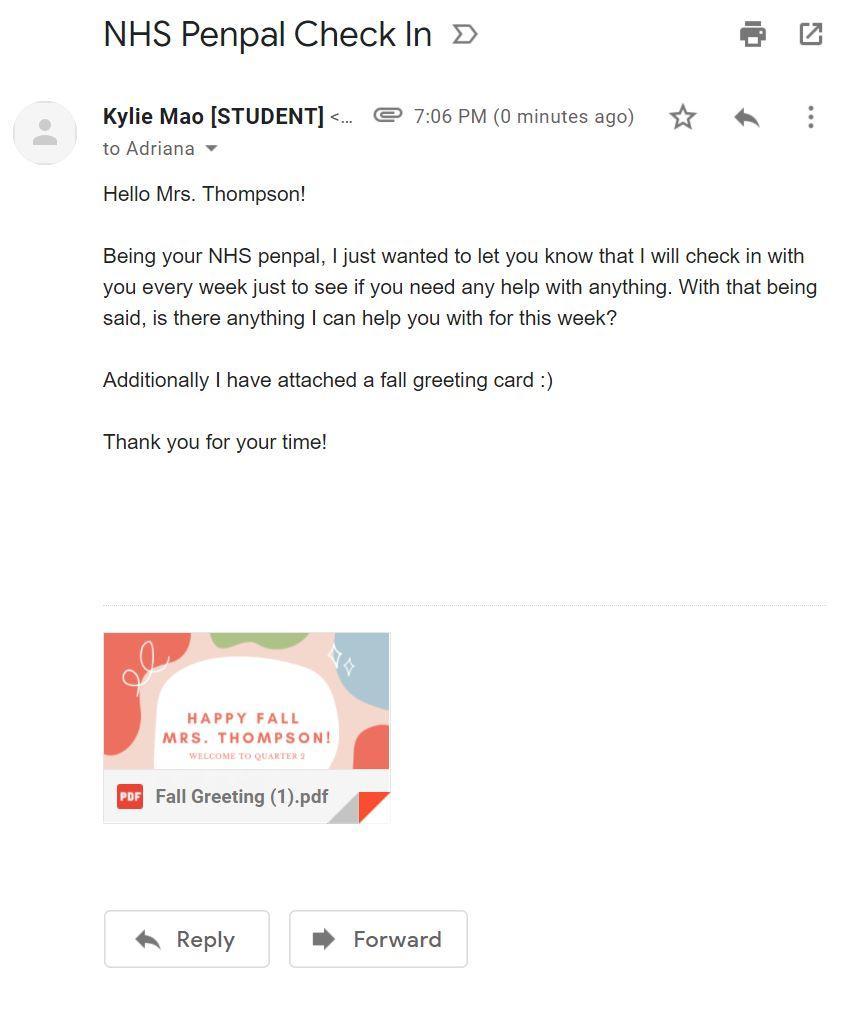Screen dimensions: 848x1019
Task: Star the message from Kylie Mao
Action: [682, 117]
